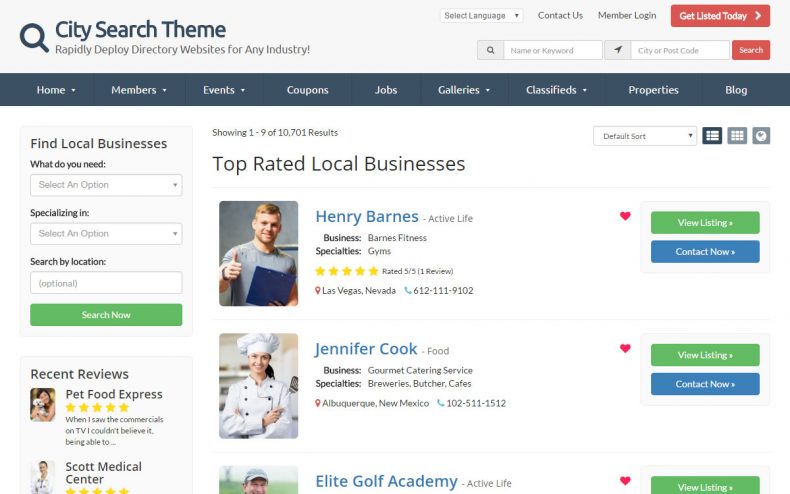Viewport: 790px width, 494px height.
Task: Switch to grid view layout icon
Action: point(737,136)
